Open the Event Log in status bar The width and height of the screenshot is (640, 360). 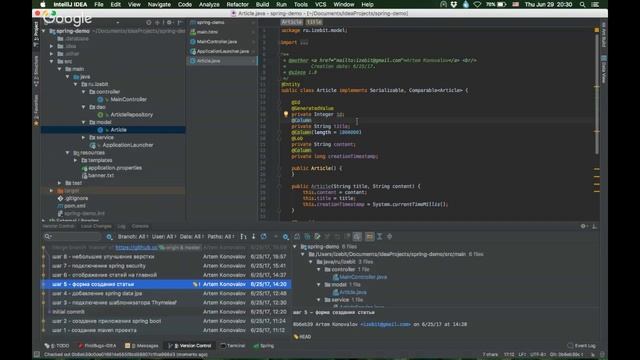coord(582,346)
